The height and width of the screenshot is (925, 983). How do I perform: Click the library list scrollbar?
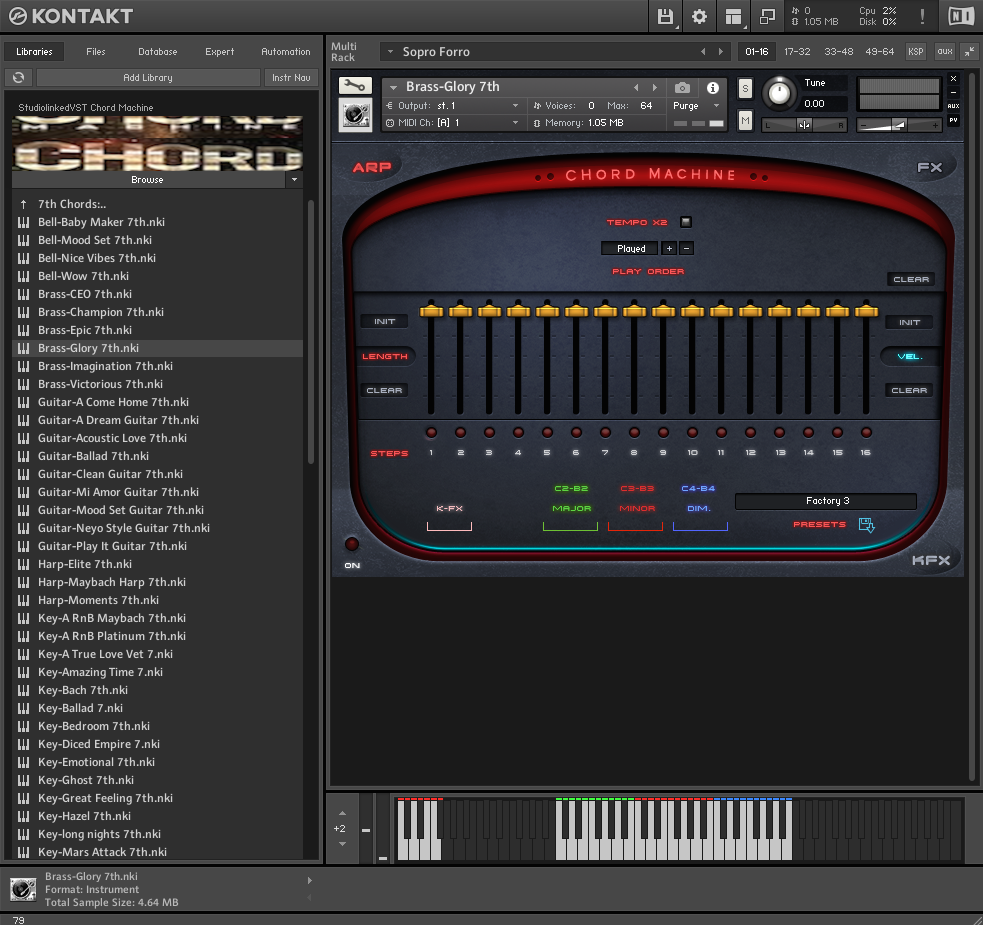click(x=311, y=332)
